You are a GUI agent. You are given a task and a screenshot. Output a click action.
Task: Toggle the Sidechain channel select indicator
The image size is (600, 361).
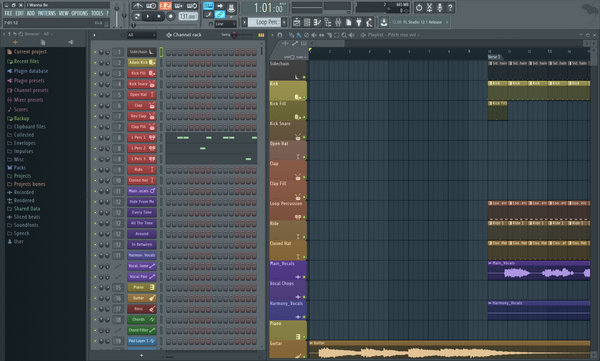point(161,52)
